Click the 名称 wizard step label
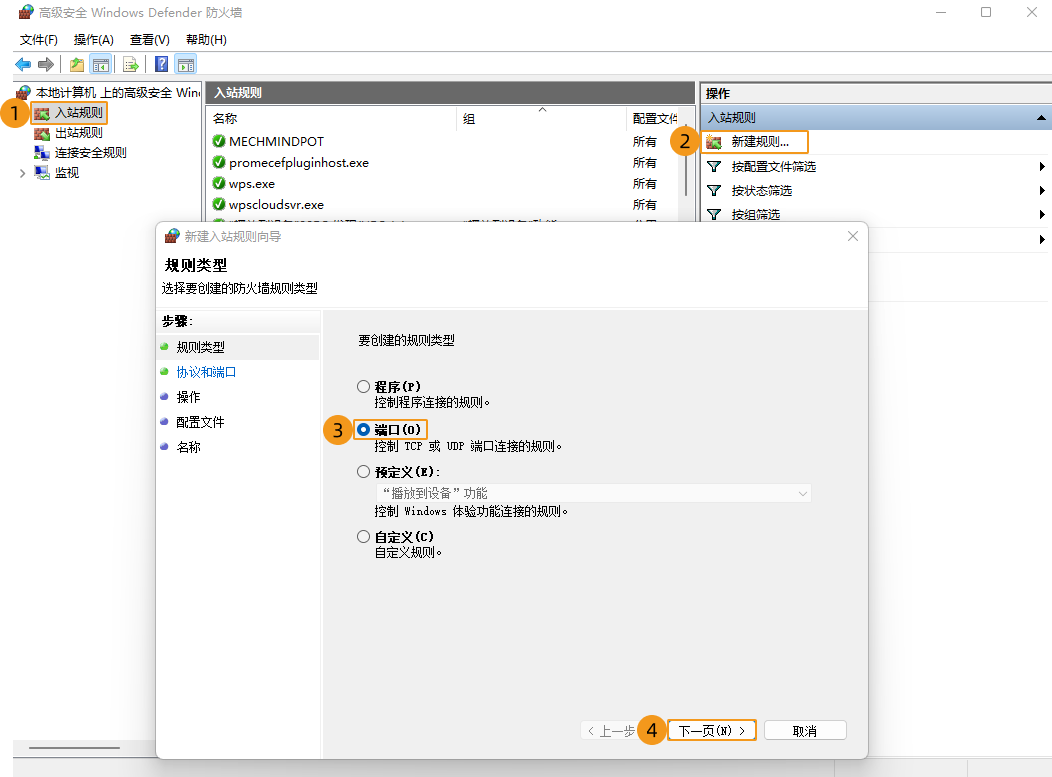1052x777 pixels. [189, 447]
